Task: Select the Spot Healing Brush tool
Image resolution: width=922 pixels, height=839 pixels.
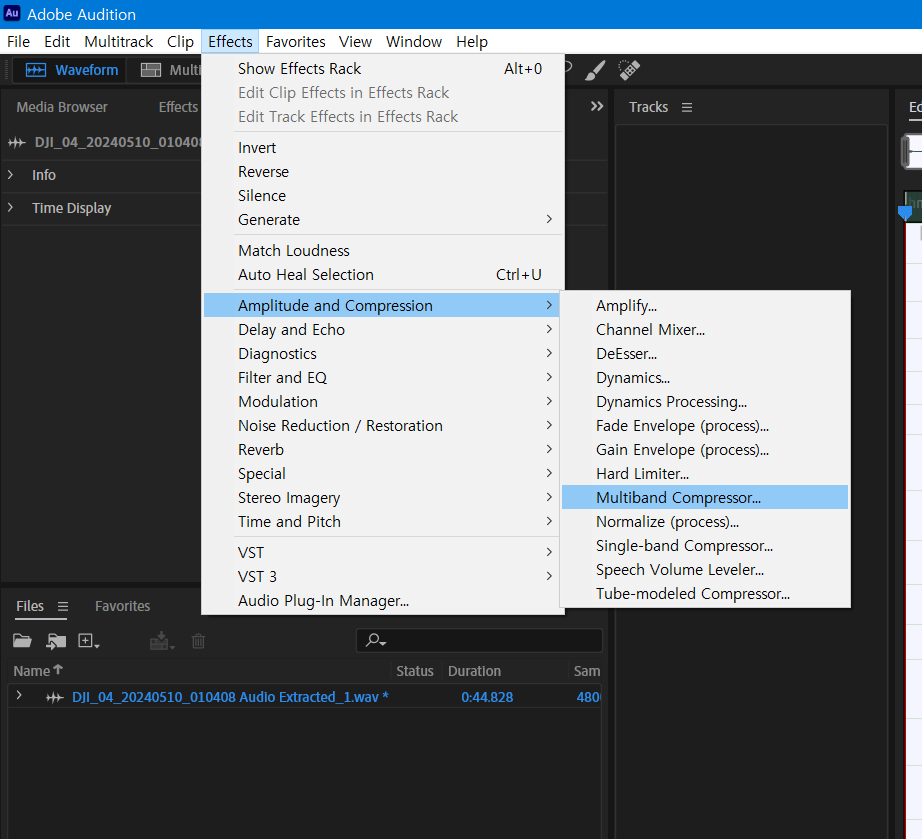Action: point(629,70)
